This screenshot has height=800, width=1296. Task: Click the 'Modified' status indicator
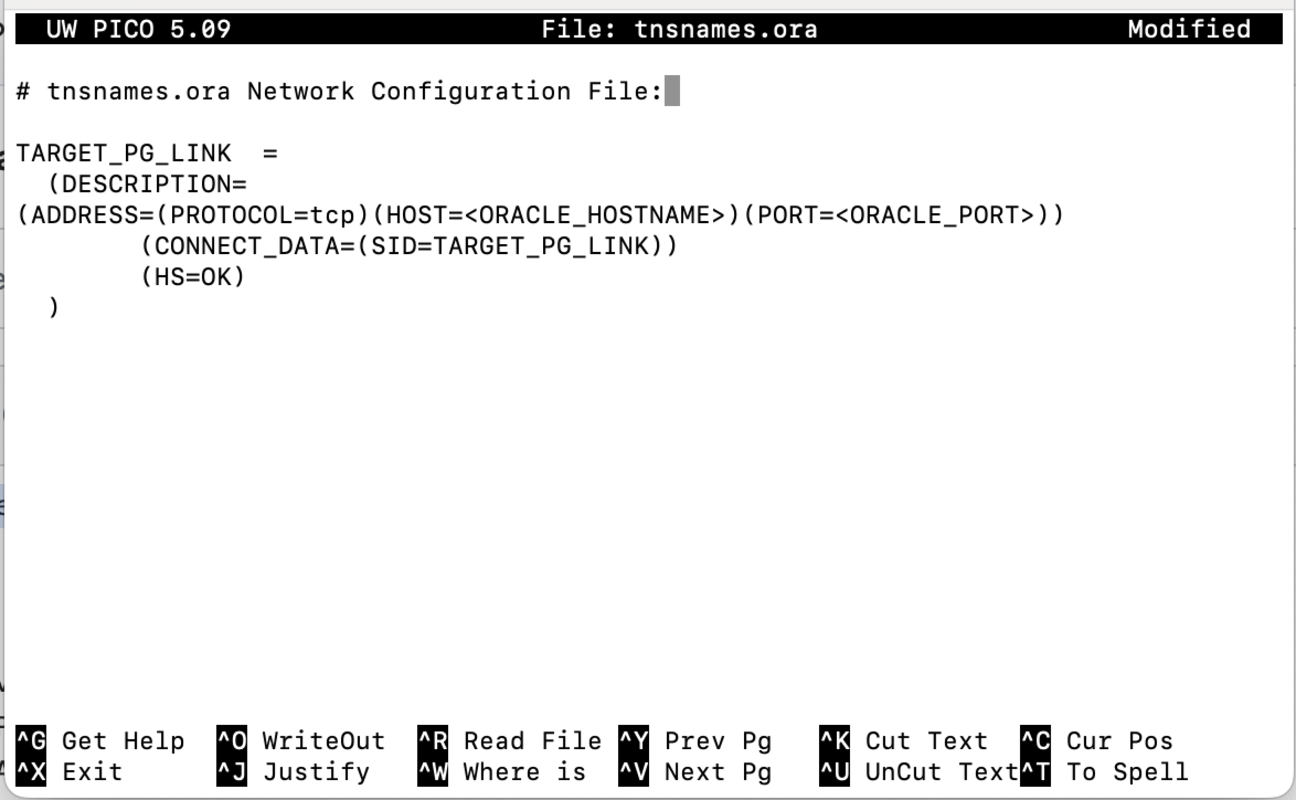[1189, 29]
